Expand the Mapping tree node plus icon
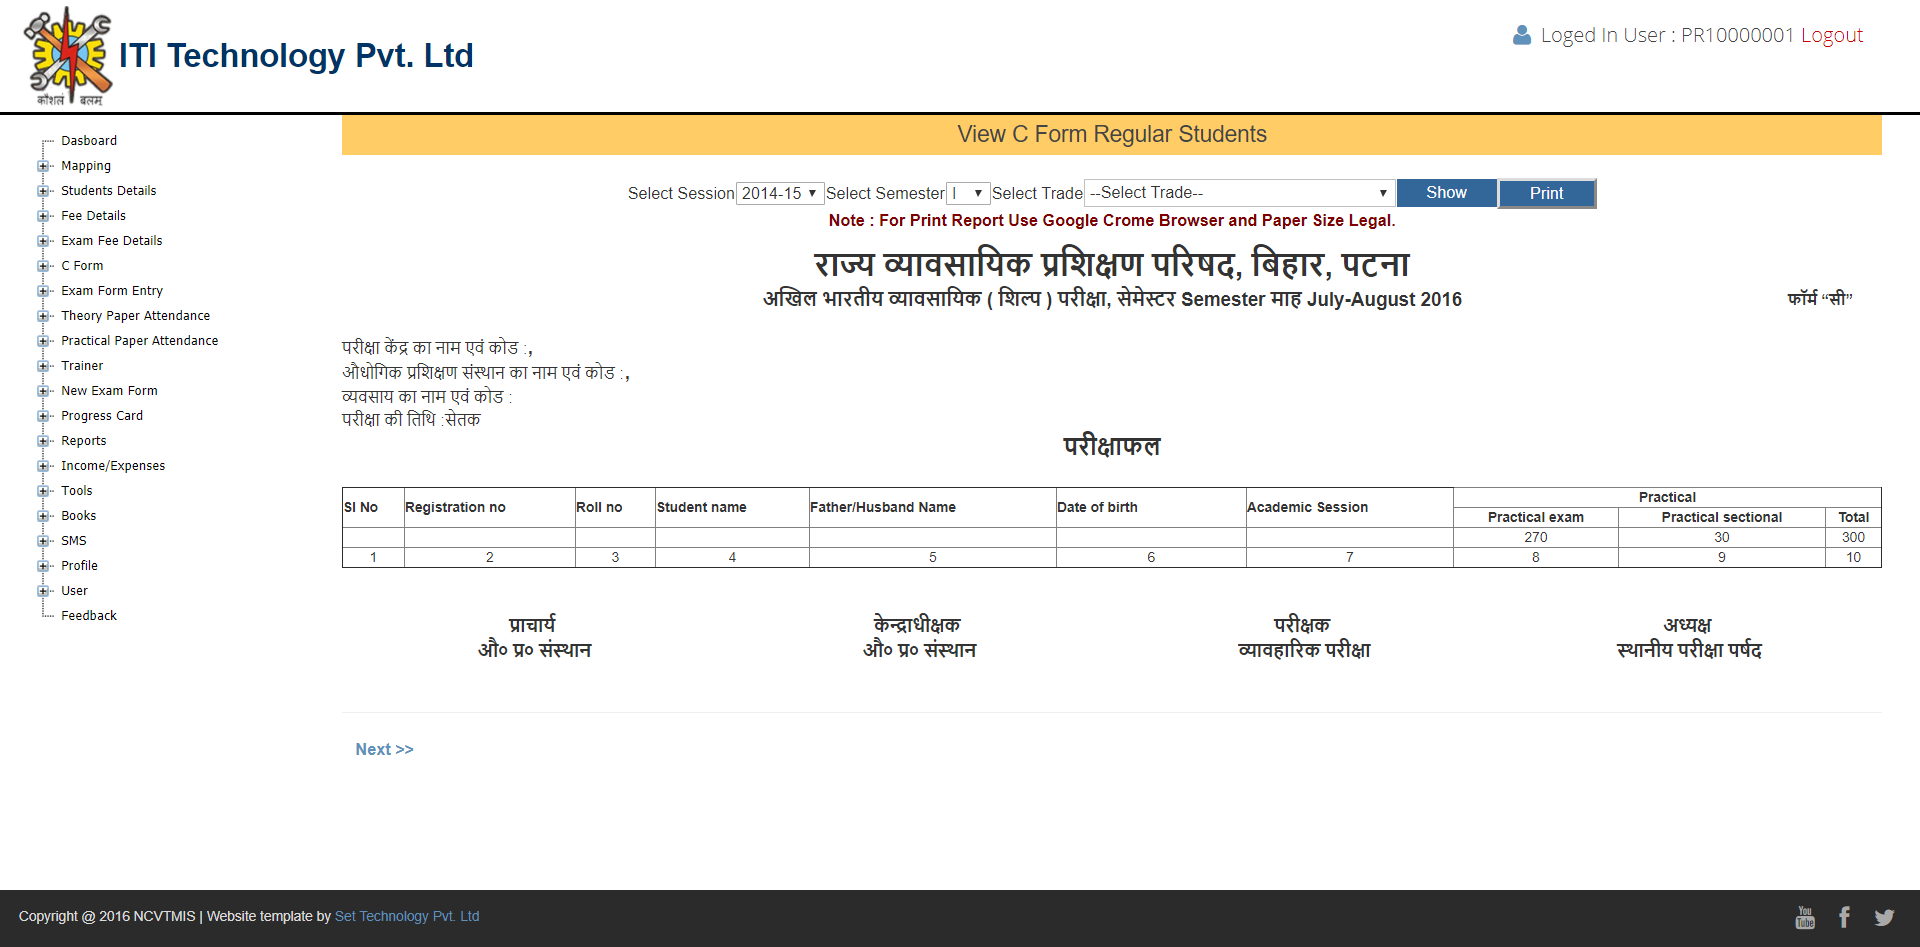This screenshot has height=947, width=1920. [x=43, y=166]
